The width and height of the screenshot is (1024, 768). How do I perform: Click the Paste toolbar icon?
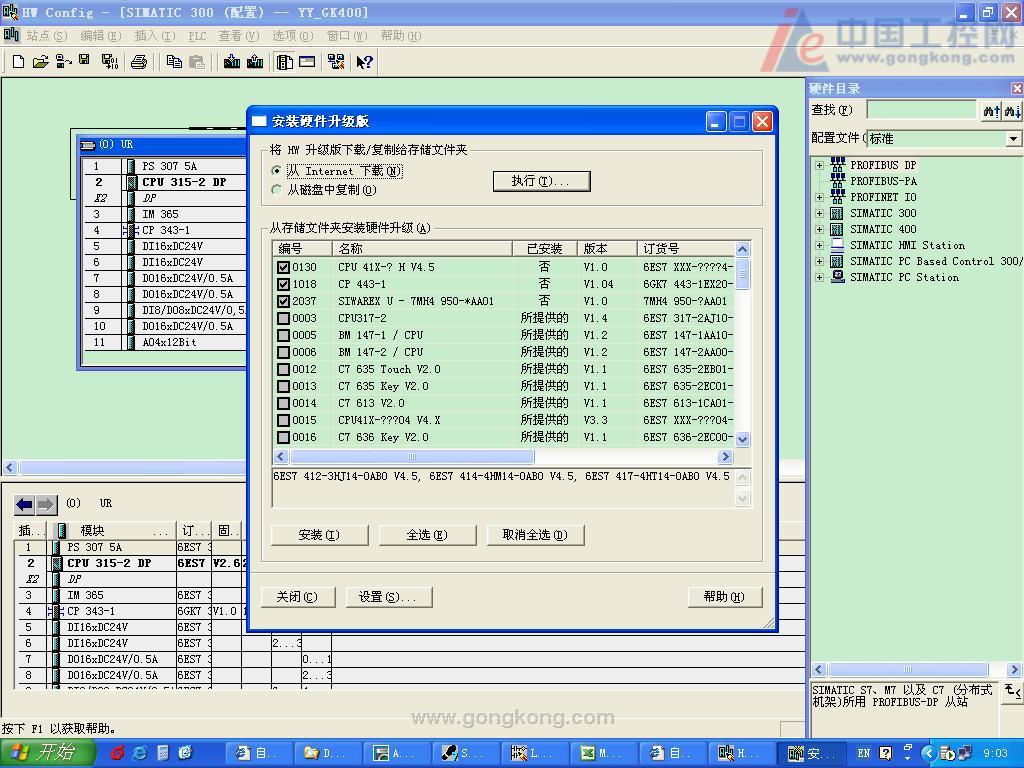[197, 62]
